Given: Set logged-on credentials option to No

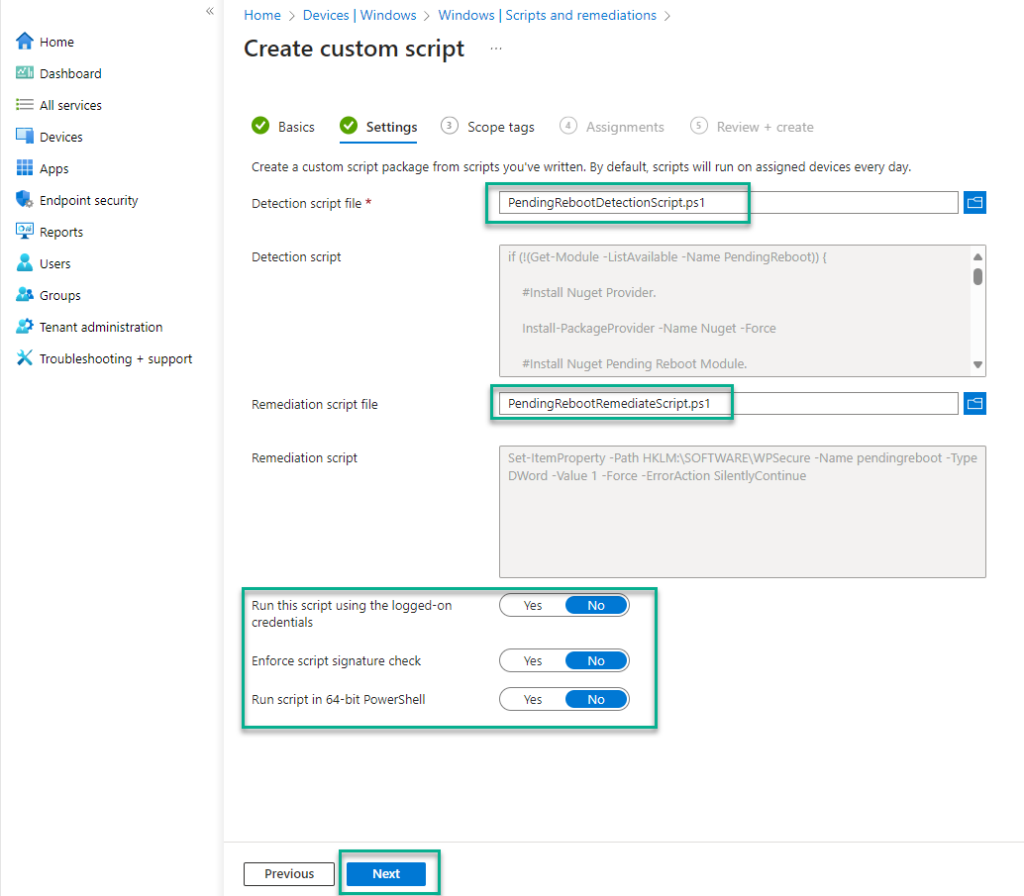Looking at the screenshot, I should [x=596, y=605].
